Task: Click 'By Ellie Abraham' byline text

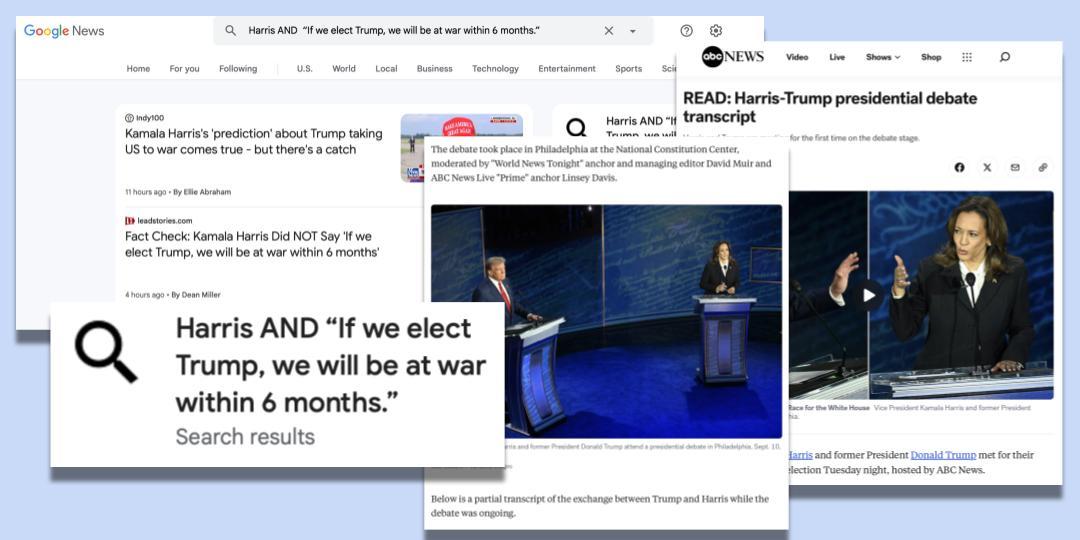Action: (x=202, y=192)
